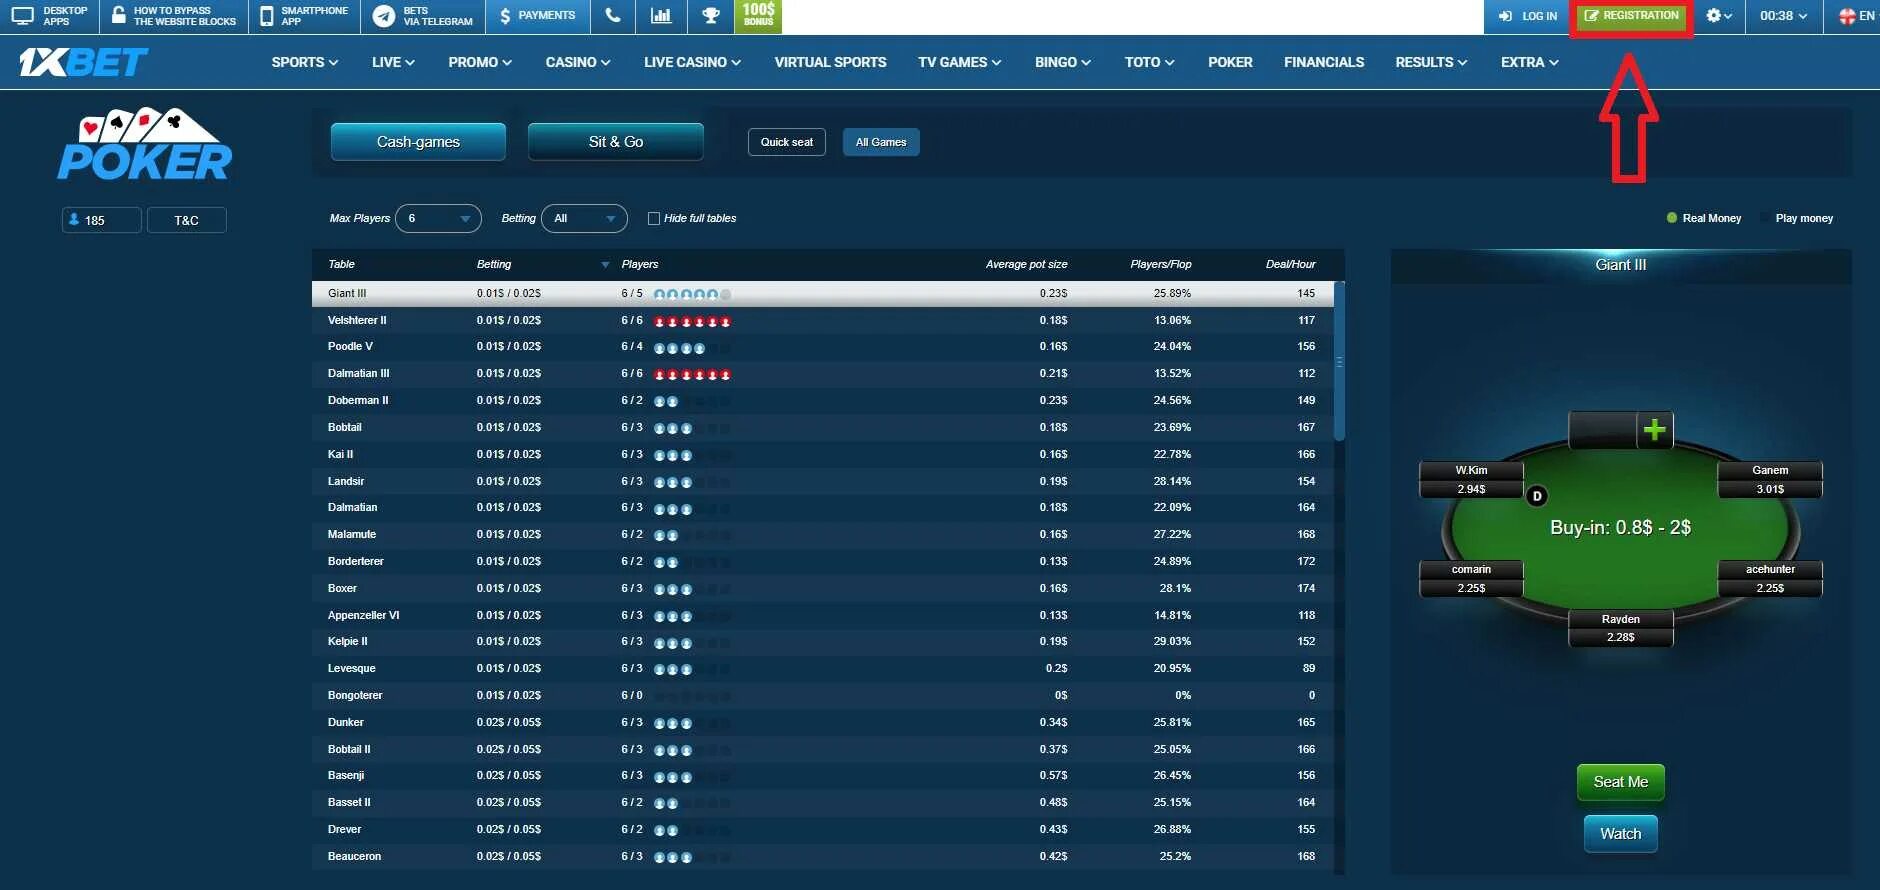Click the tables list scrollbar
The image size is (1880, 890).
[1339, 361]
